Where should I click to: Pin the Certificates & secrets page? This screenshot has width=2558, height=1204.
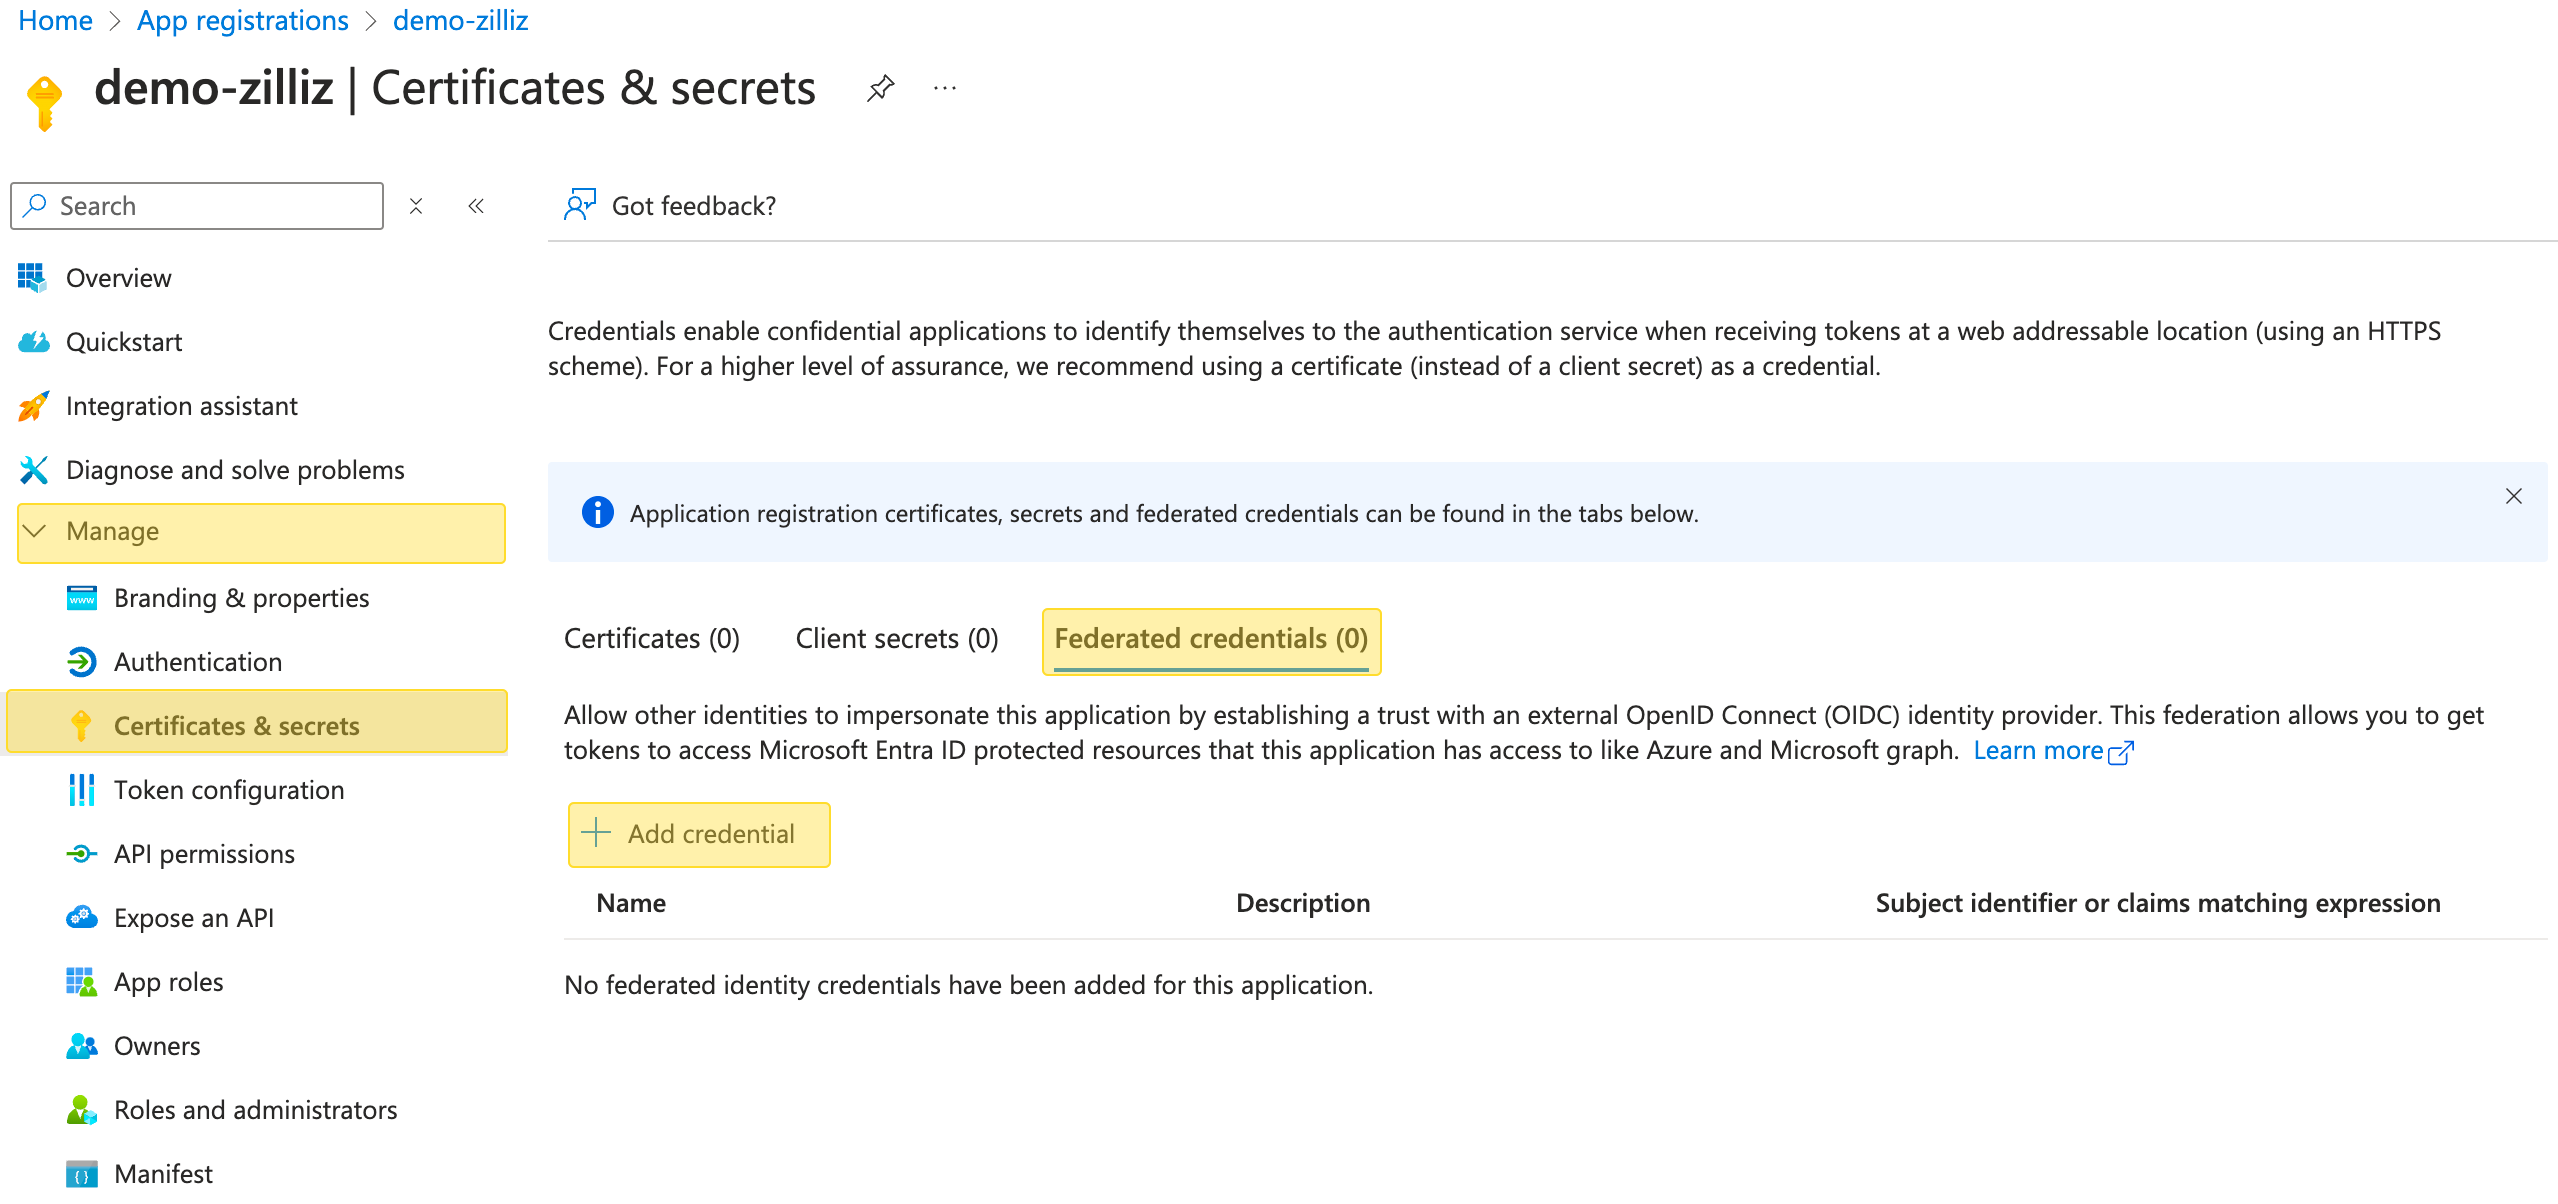[880, 88]
